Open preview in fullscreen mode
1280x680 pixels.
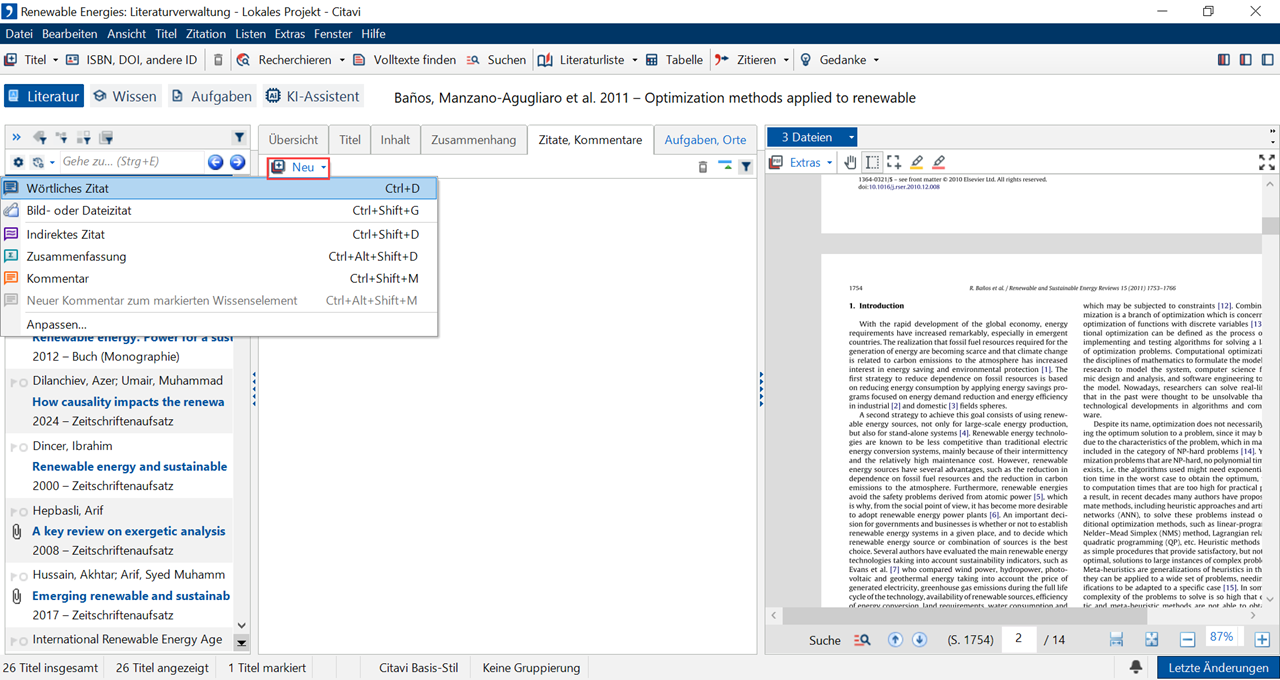point(1266,162)
